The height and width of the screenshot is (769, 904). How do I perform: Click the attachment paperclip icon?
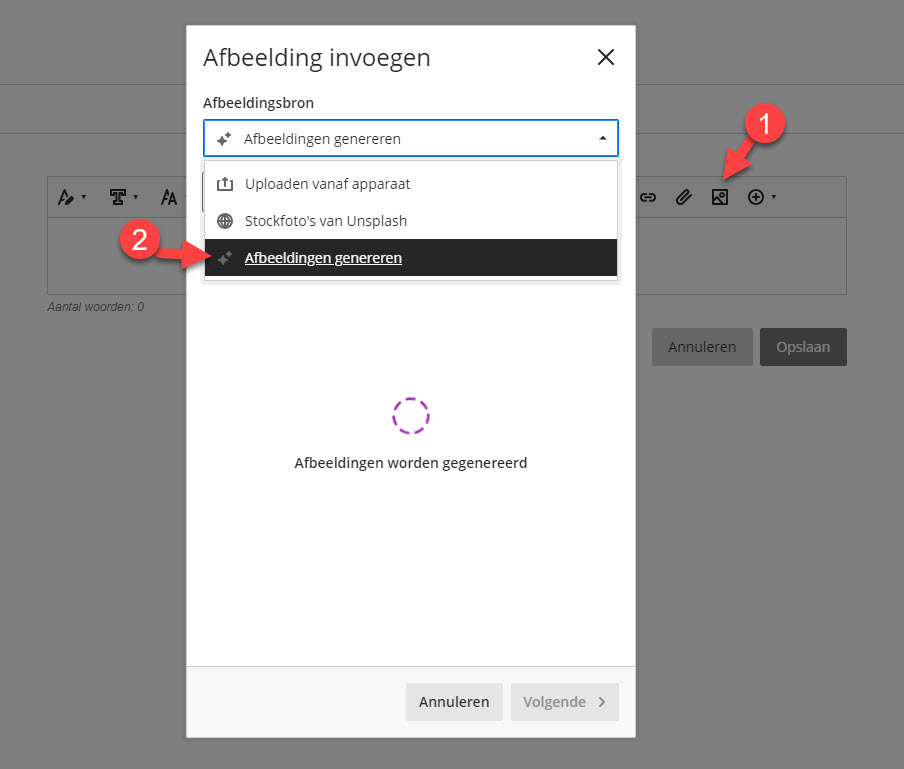pos(684,197)
